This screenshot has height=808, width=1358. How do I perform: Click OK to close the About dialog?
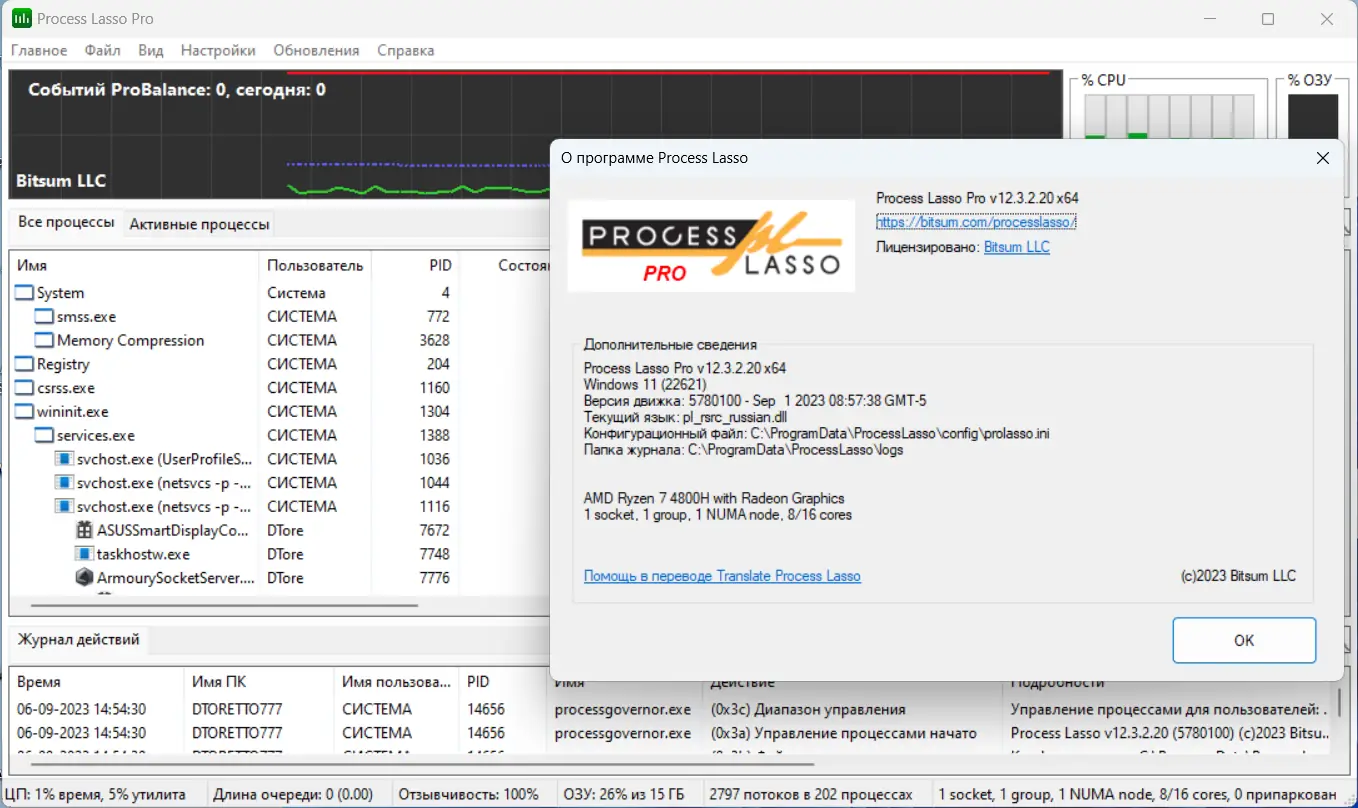click(x=1244, y=640)
